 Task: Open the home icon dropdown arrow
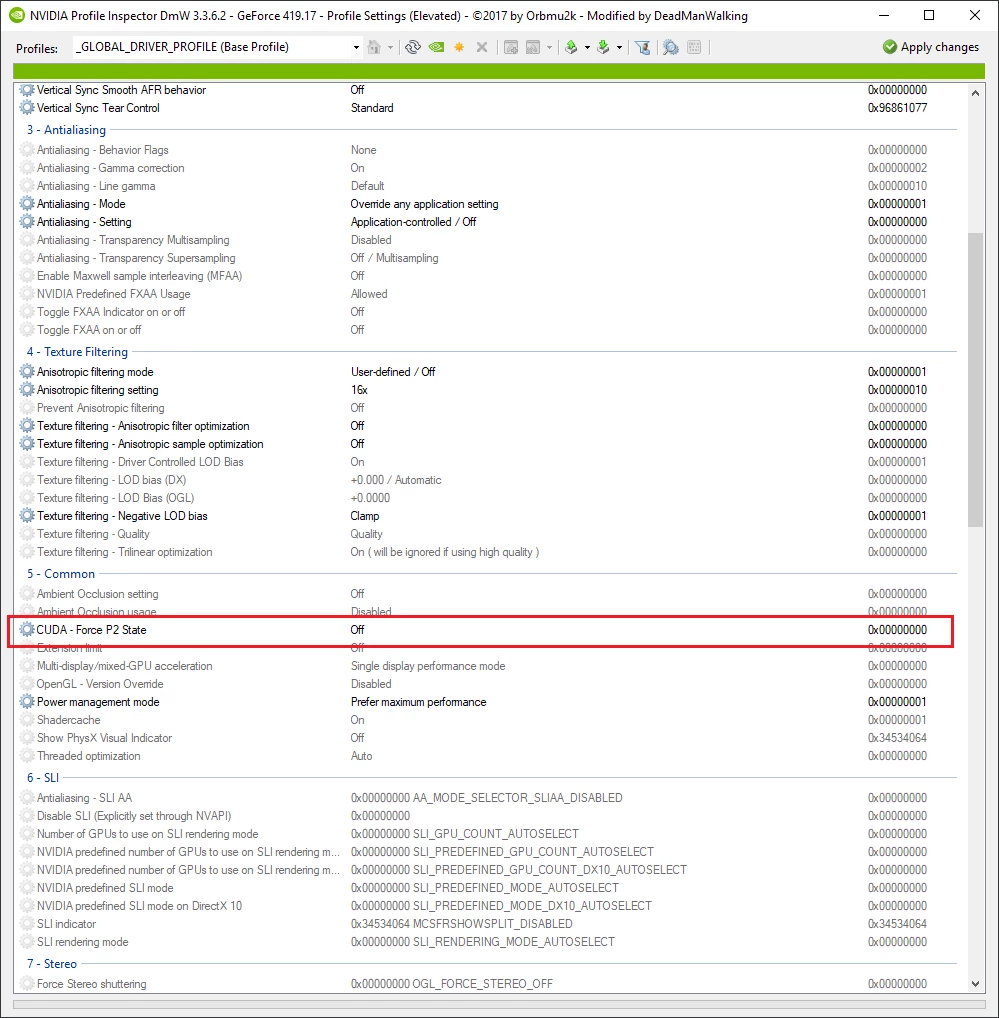tap(390, 47)
